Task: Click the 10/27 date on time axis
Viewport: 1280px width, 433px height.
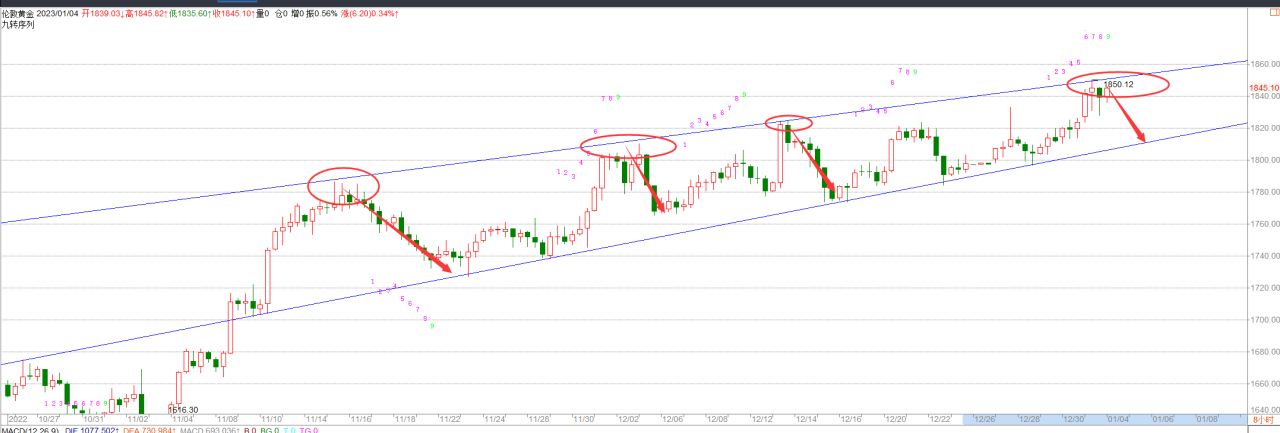Action: (x=50, y=419)
